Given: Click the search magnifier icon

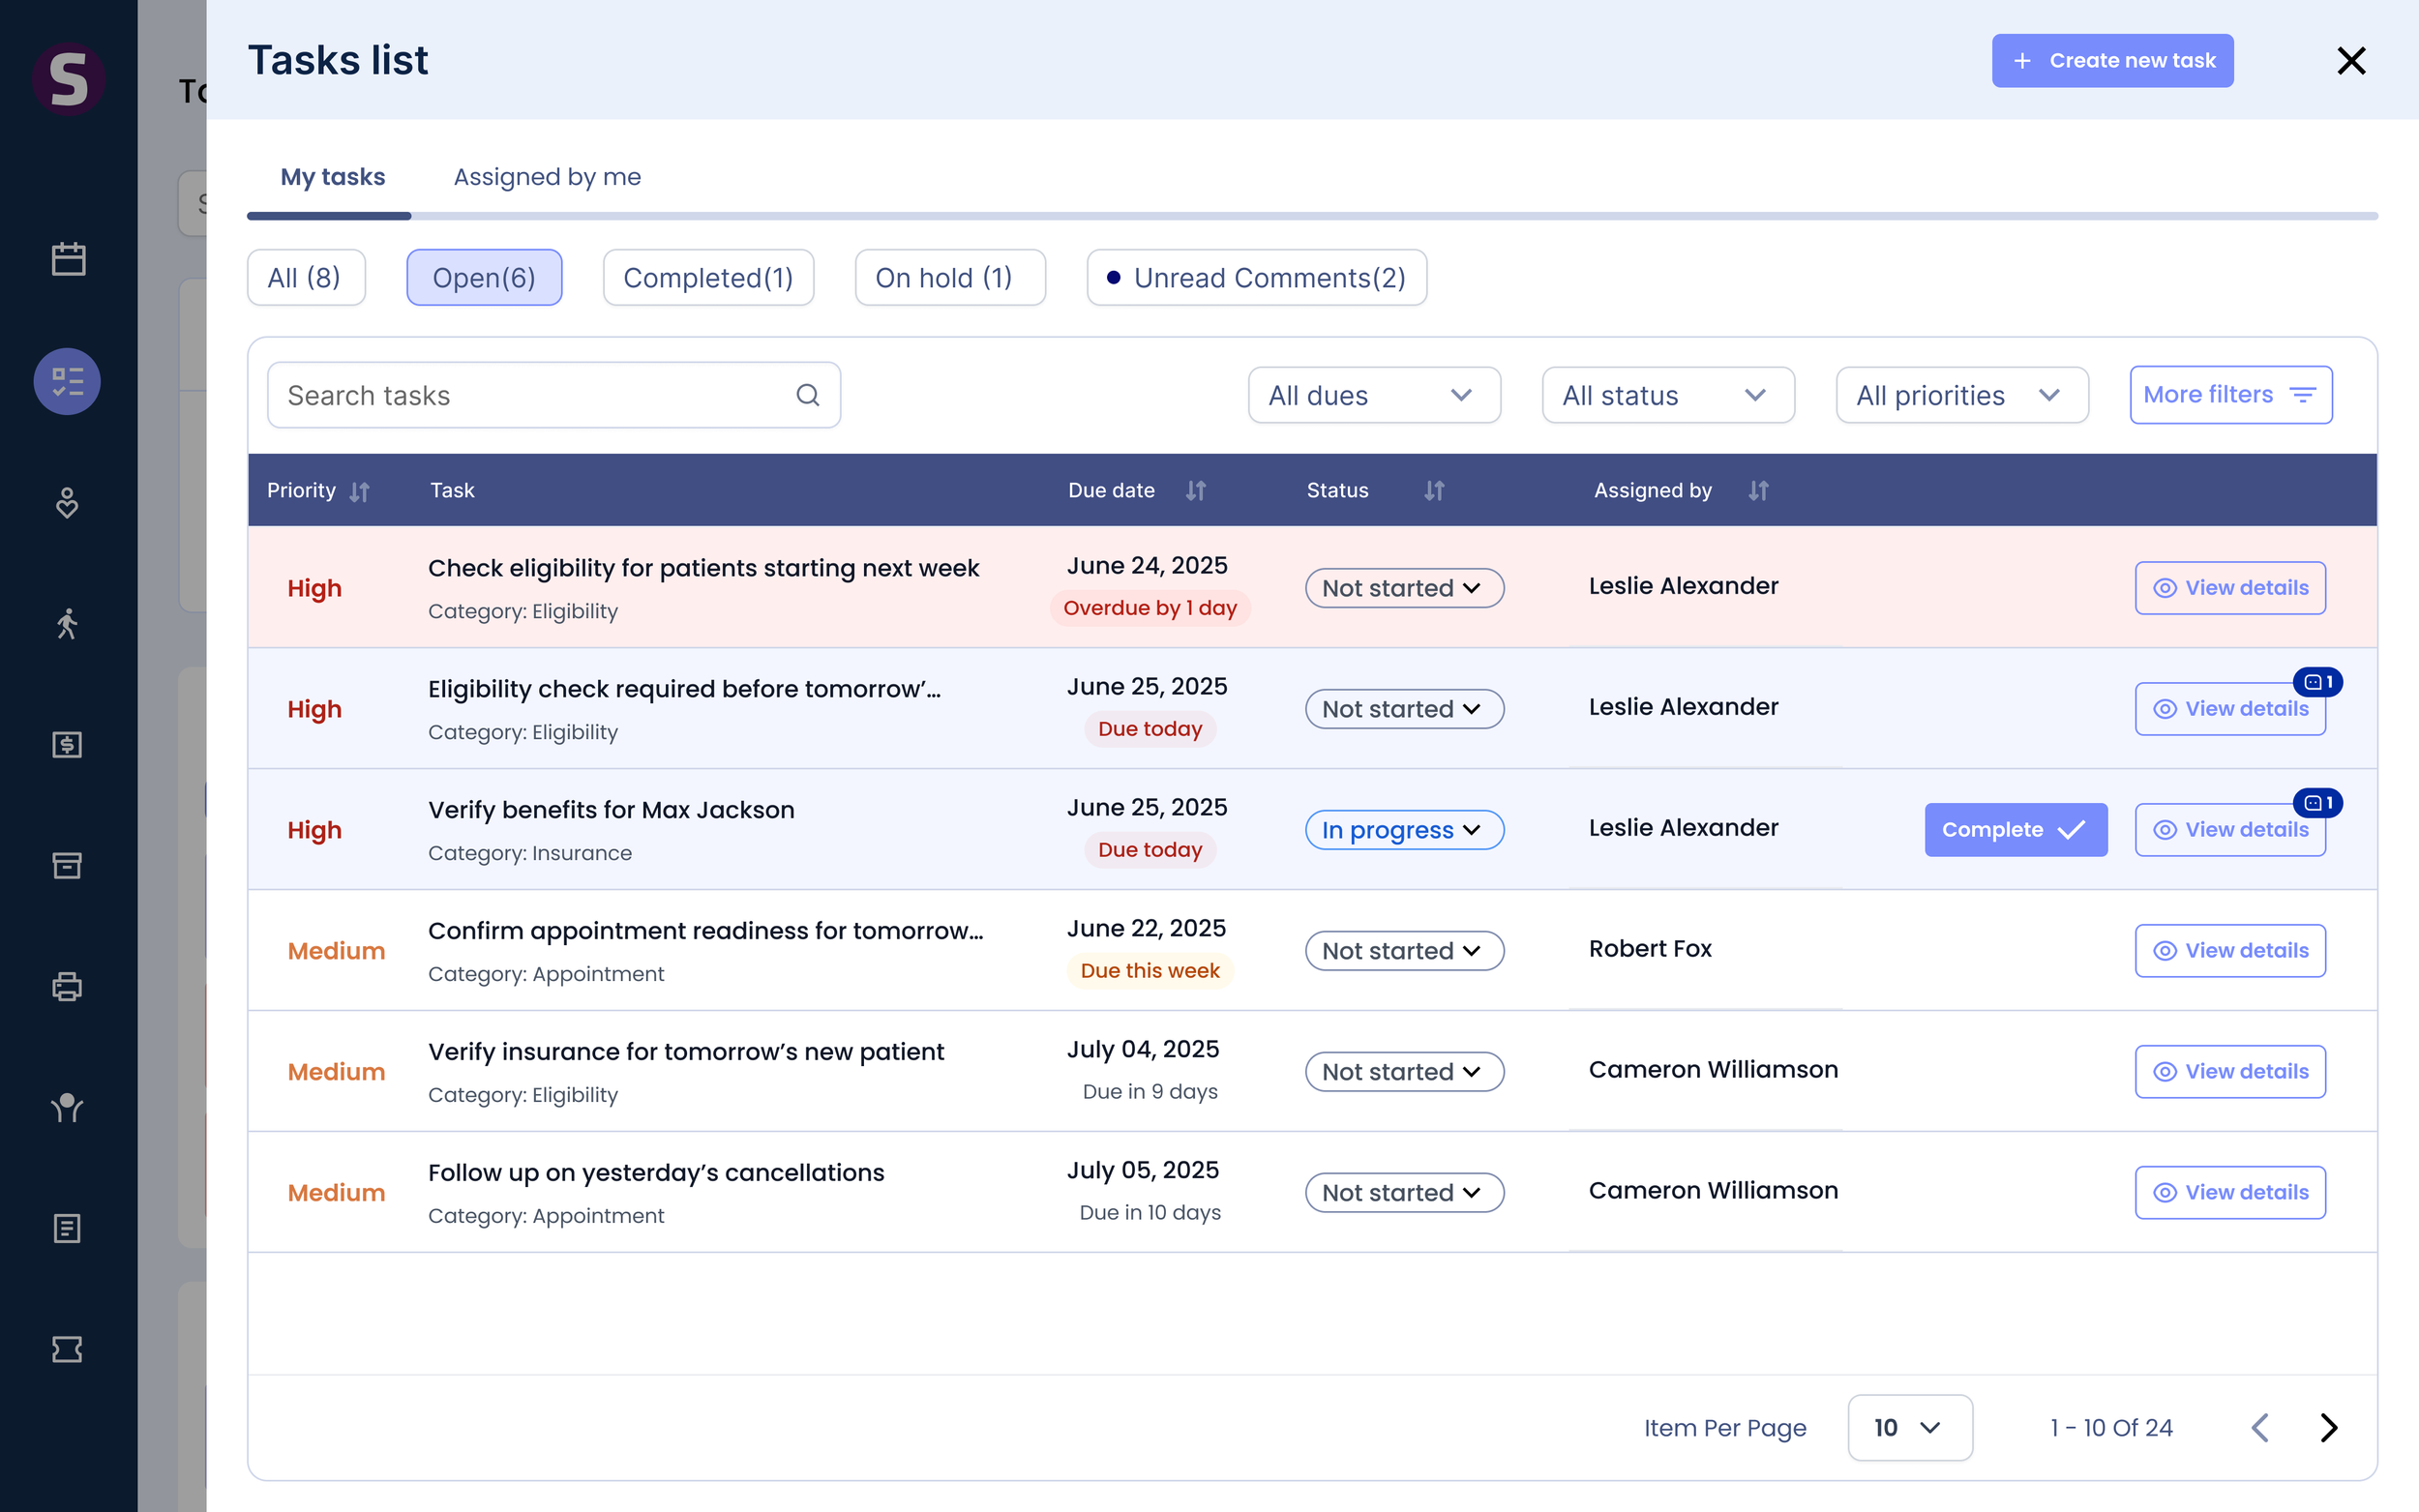Looking at the screenshot, I should pyautogui.click(x=808, y=395).
